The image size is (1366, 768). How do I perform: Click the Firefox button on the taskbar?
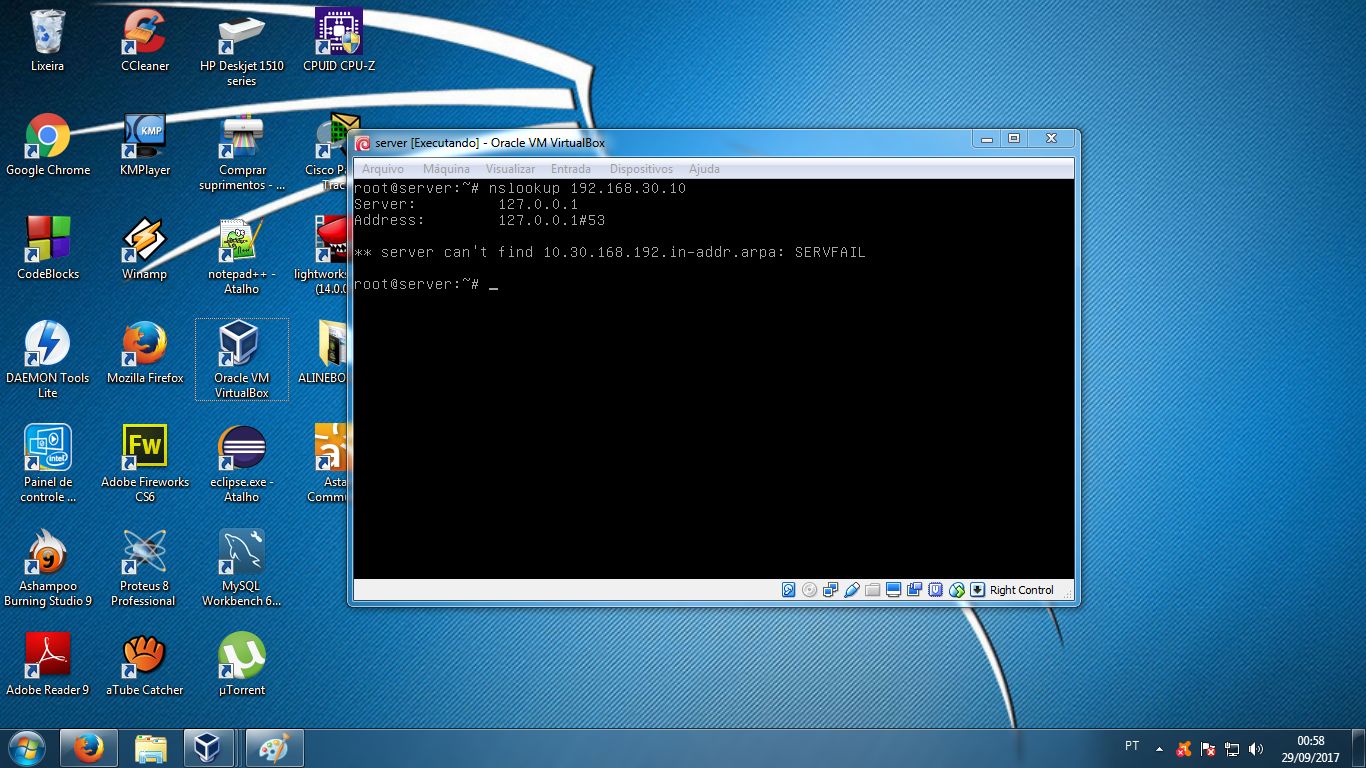89,748
